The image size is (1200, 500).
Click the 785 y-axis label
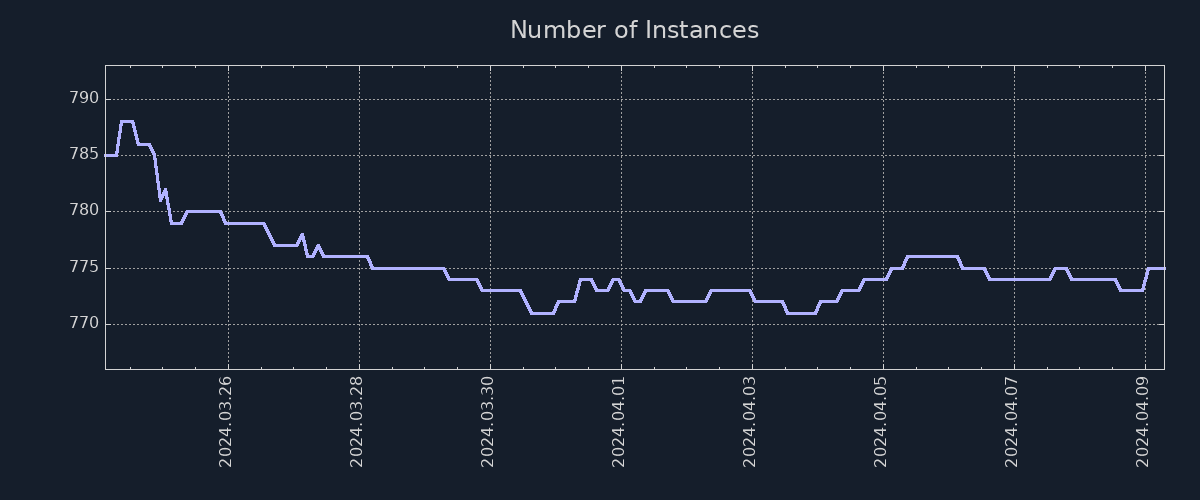pos(84,155)
